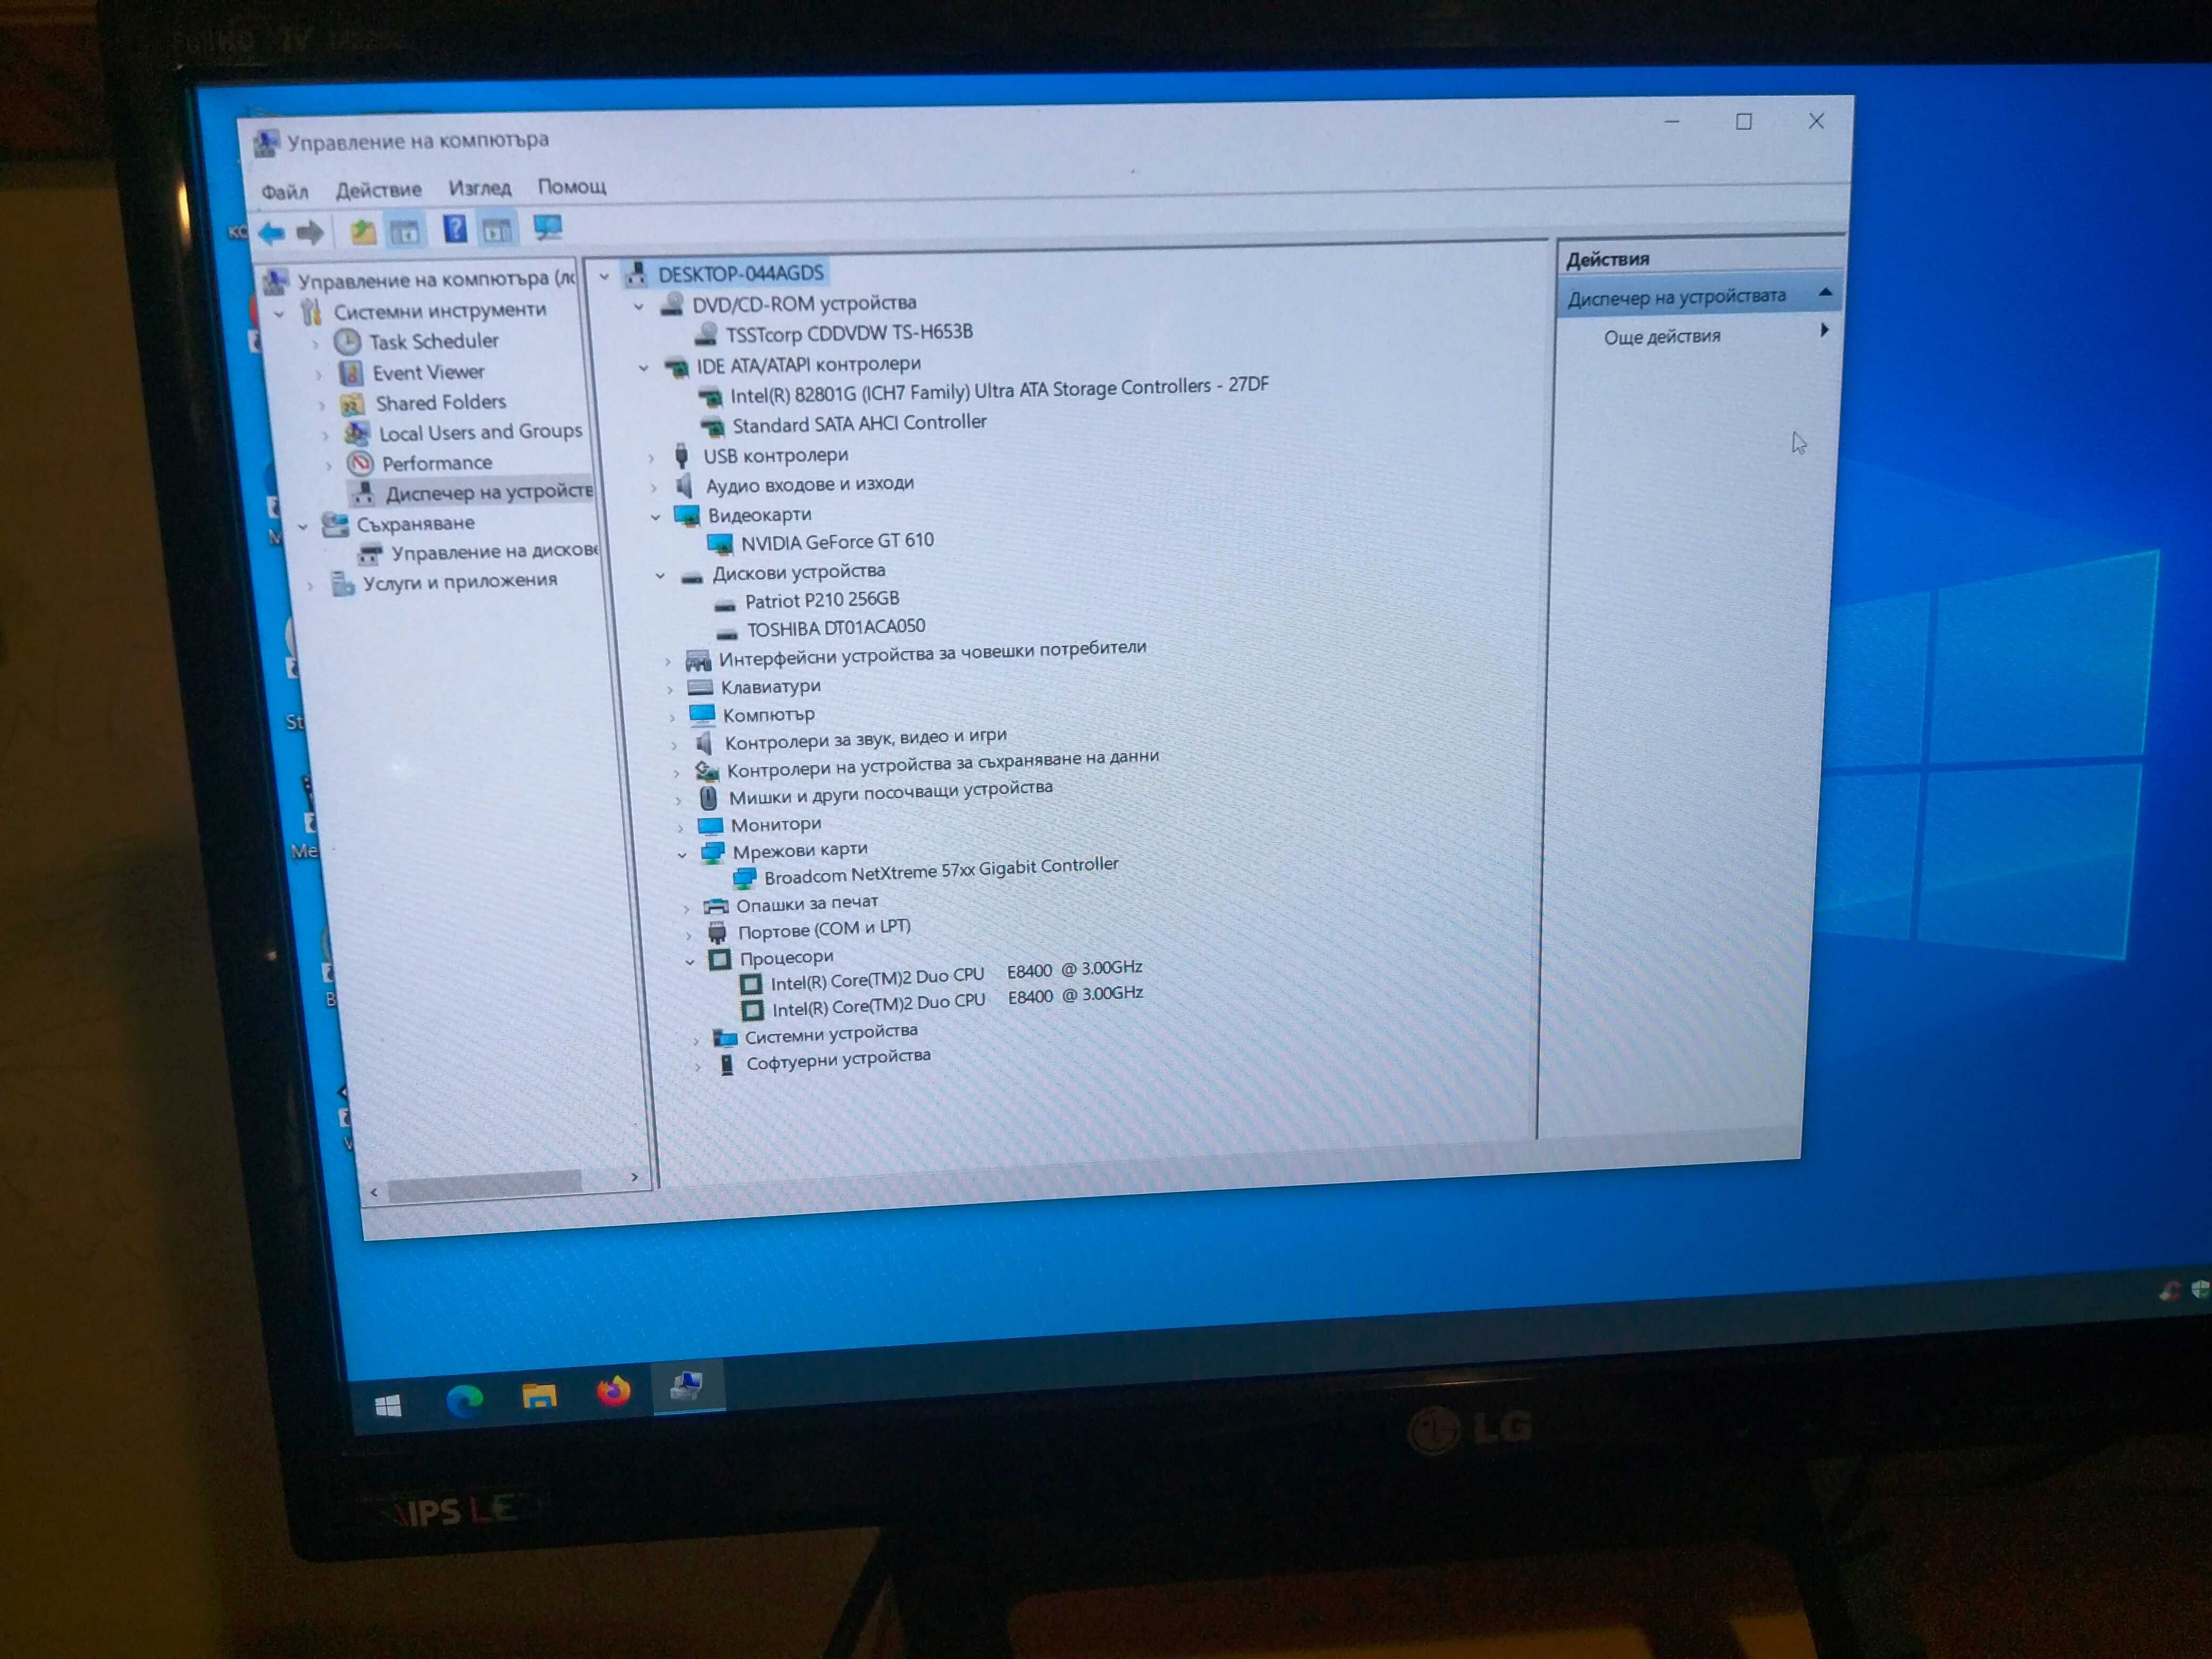The height and width of the screenshot is (1659, 2212).
Task: Collapse the DESKTOP-044AGDS root node
Action: 604,276
